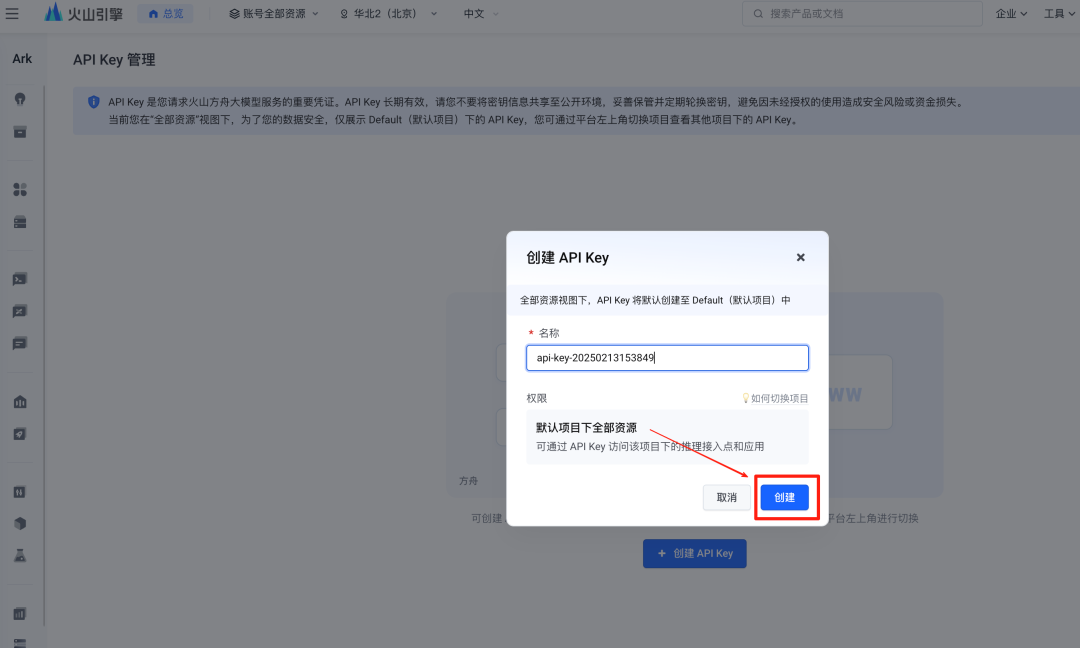Select the chat bubble with chart sidebar icon

20,311
